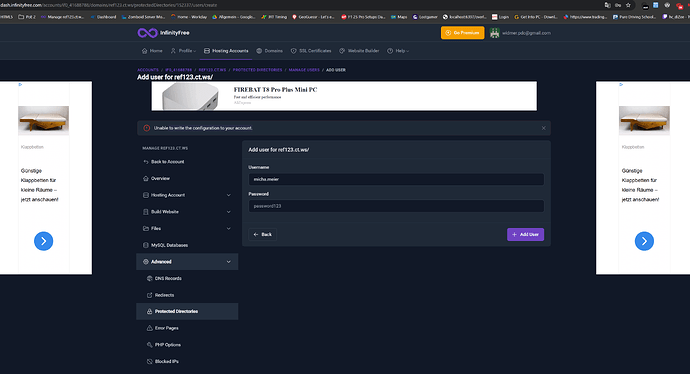This screenshot has height=374, width=690.
Task: Click the error alert warning icon
Action: point(147,128)
